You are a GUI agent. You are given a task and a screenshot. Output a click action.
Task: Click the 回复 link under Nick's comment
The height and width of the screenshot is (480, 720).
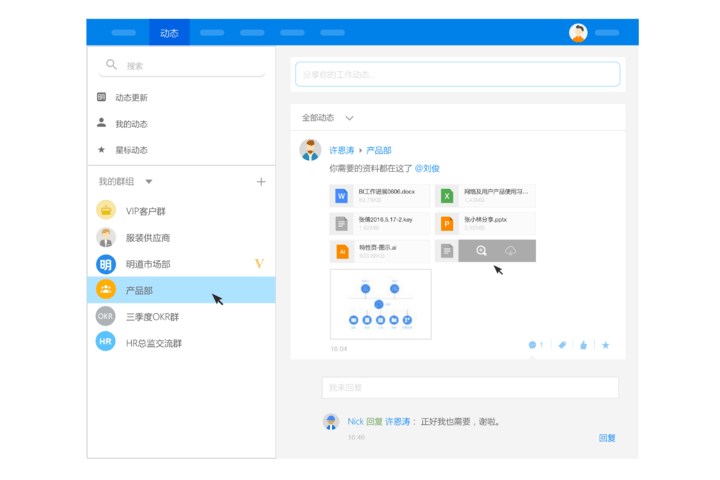[607, 438]
